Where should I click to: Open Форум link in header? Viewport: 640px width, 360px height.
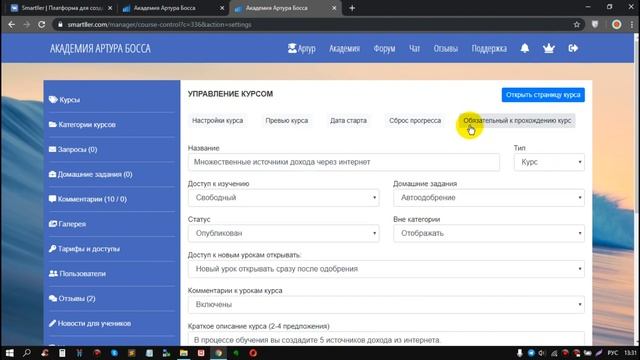click(384, 48)
